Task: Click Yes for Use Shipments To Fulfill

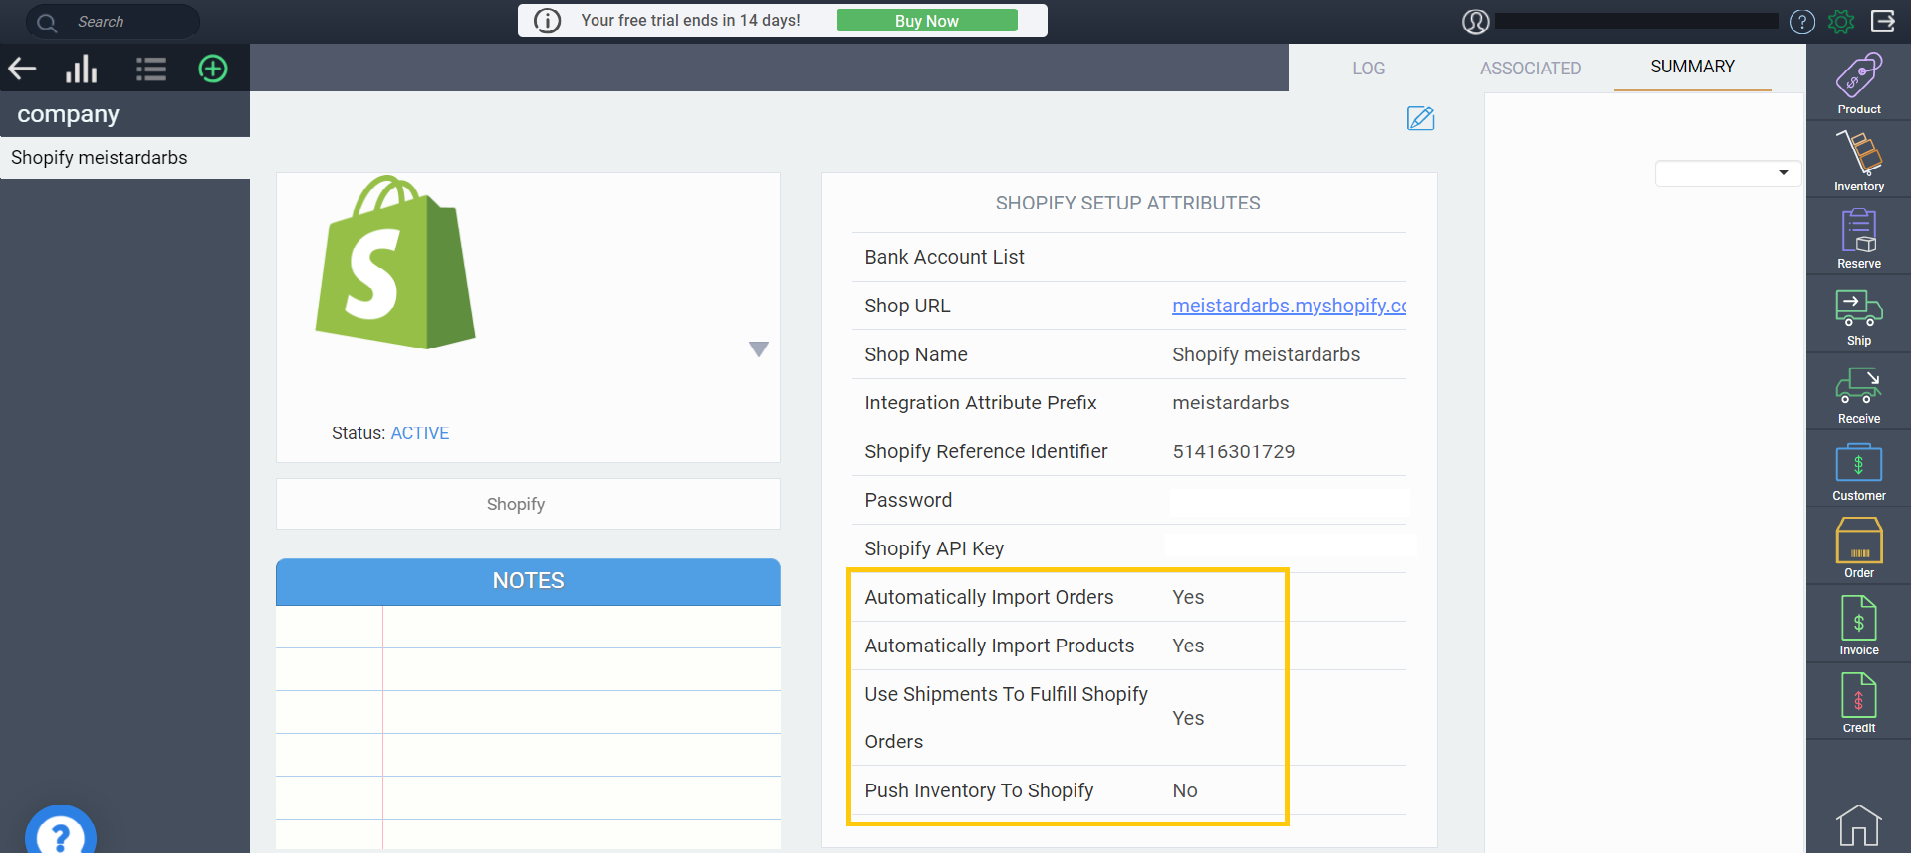Action: point(1188,718)
